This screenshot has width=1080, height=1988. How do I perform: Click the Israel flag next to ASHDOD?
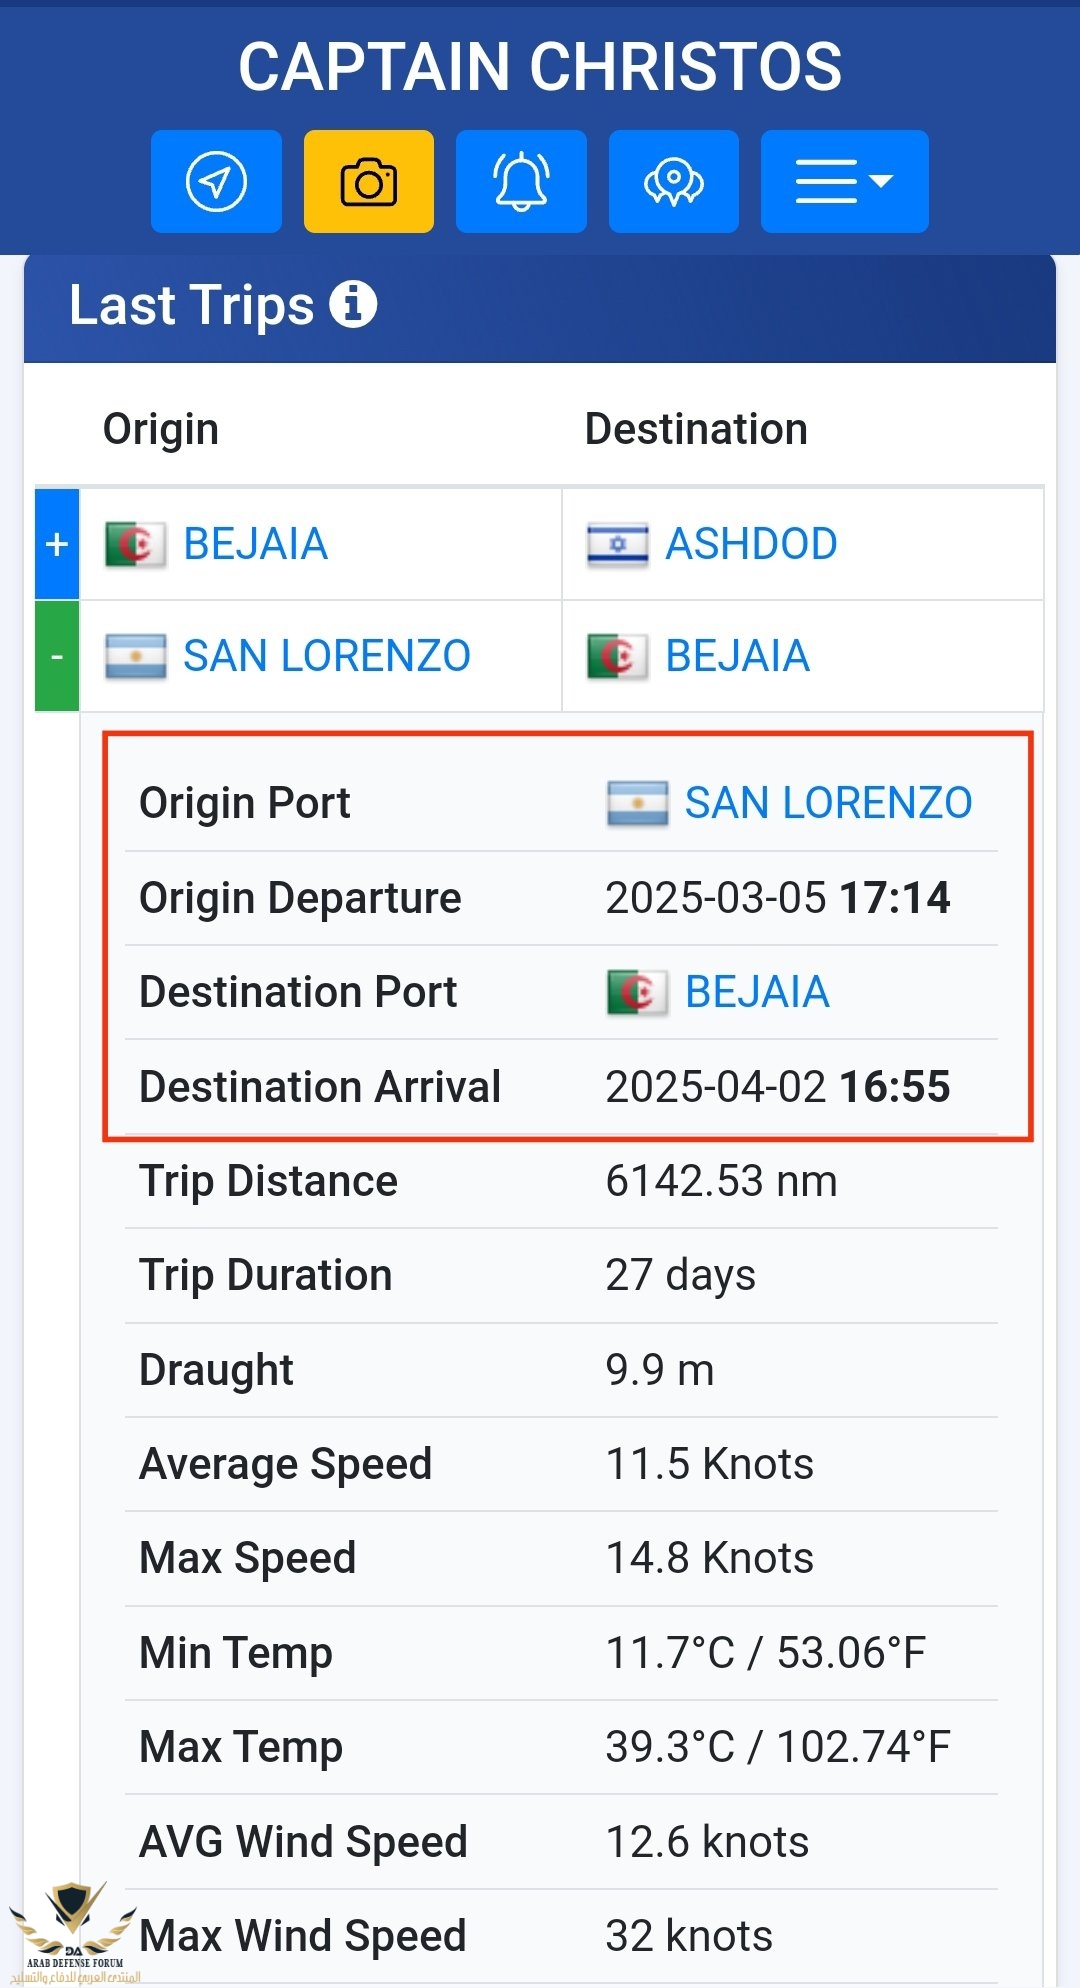[x=617, y=545]
